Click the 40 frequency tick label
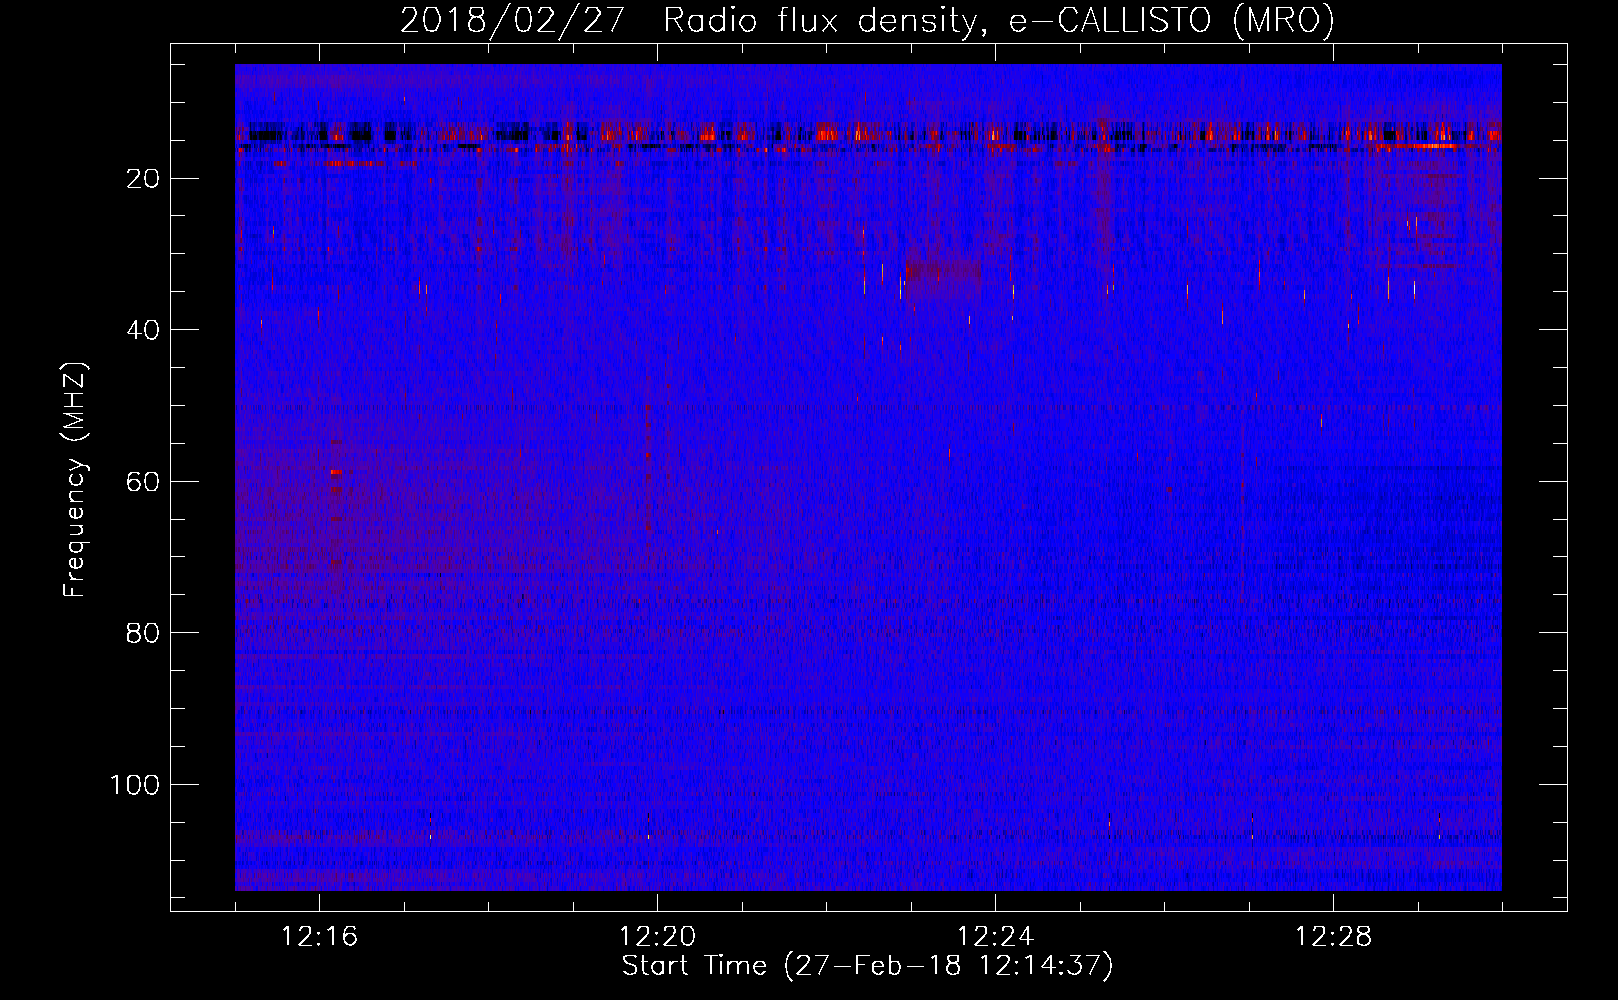The width and height of the screenshot is (1618, 1000). [143, 330]
